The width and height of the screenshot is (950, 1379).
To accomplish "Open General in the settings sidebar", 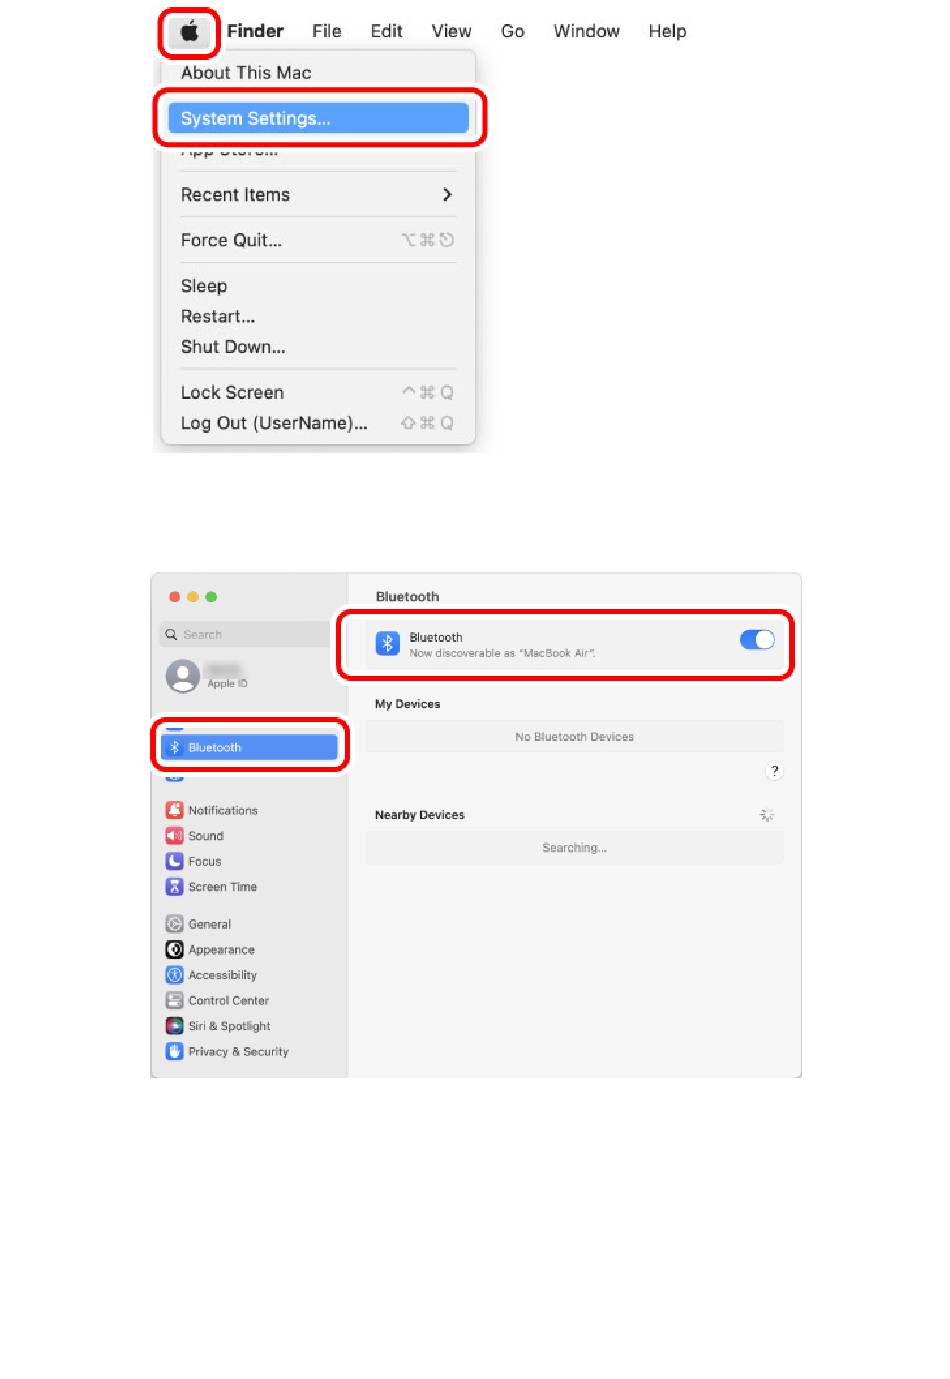I will (209, 924).
